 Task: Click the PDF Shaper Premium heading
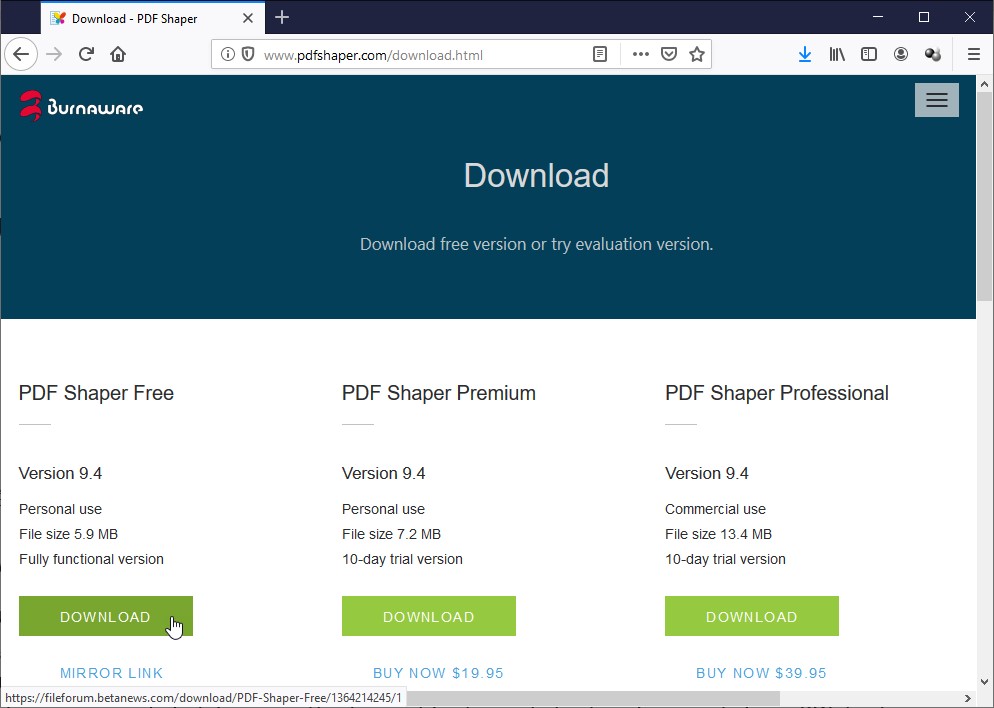pyautogui.click(x=439, y=393)
